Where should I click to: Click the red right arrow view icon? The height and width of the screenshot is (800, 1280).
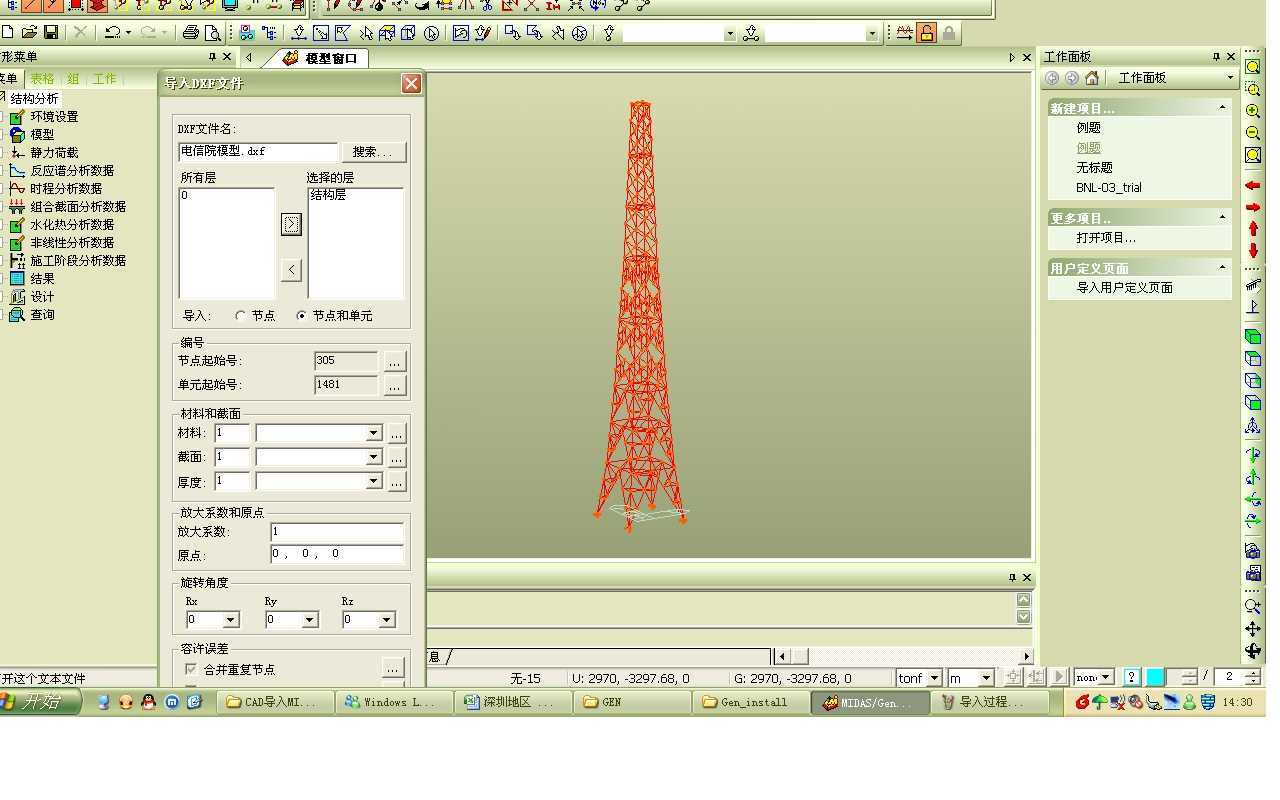coord(1253,208)
